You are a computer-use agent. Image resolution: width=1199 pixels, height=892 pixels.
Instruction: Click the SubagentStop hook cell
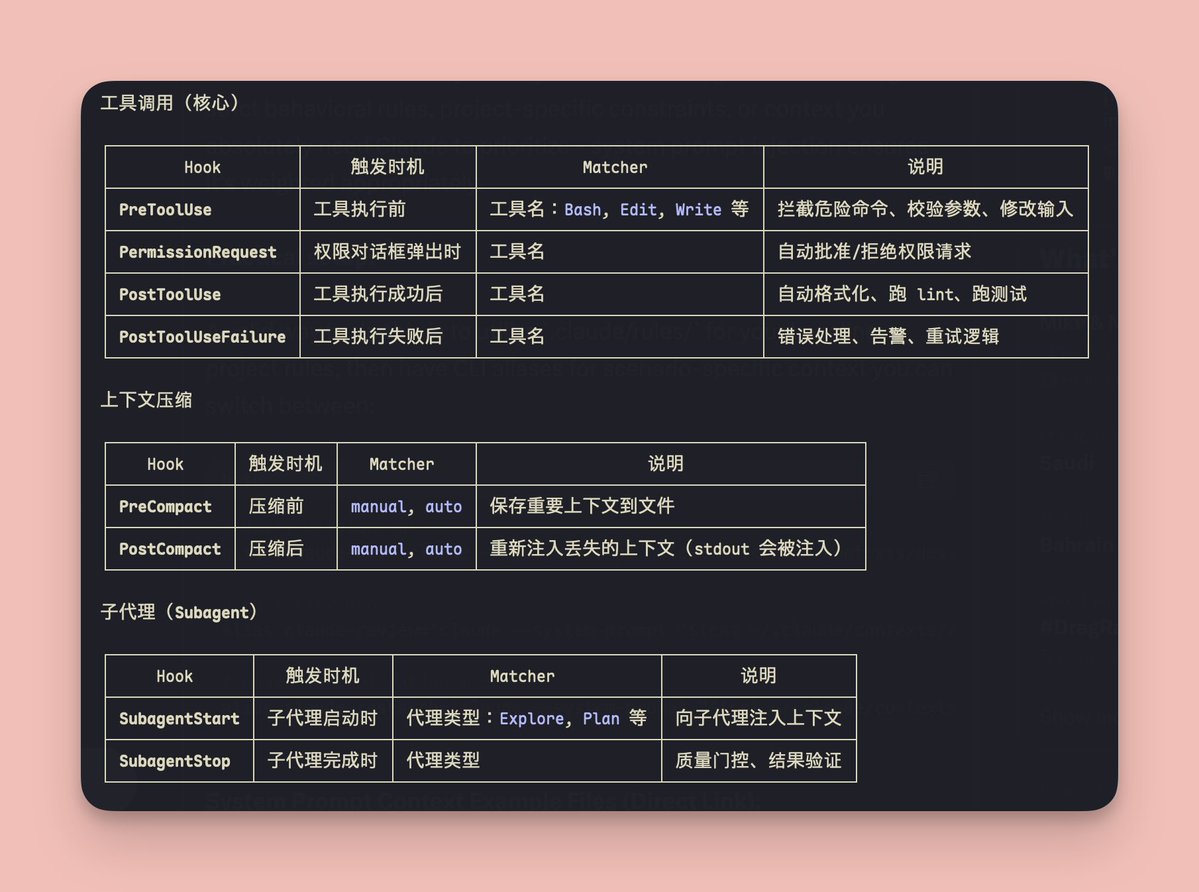click(179, 761)
